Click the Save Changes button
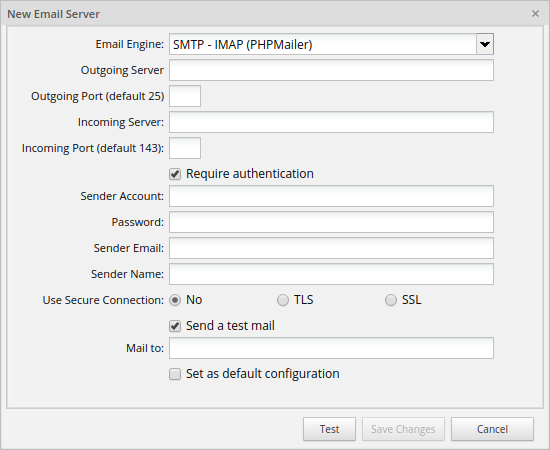This screenshot has width=550, height=450. tap(403, 429)
